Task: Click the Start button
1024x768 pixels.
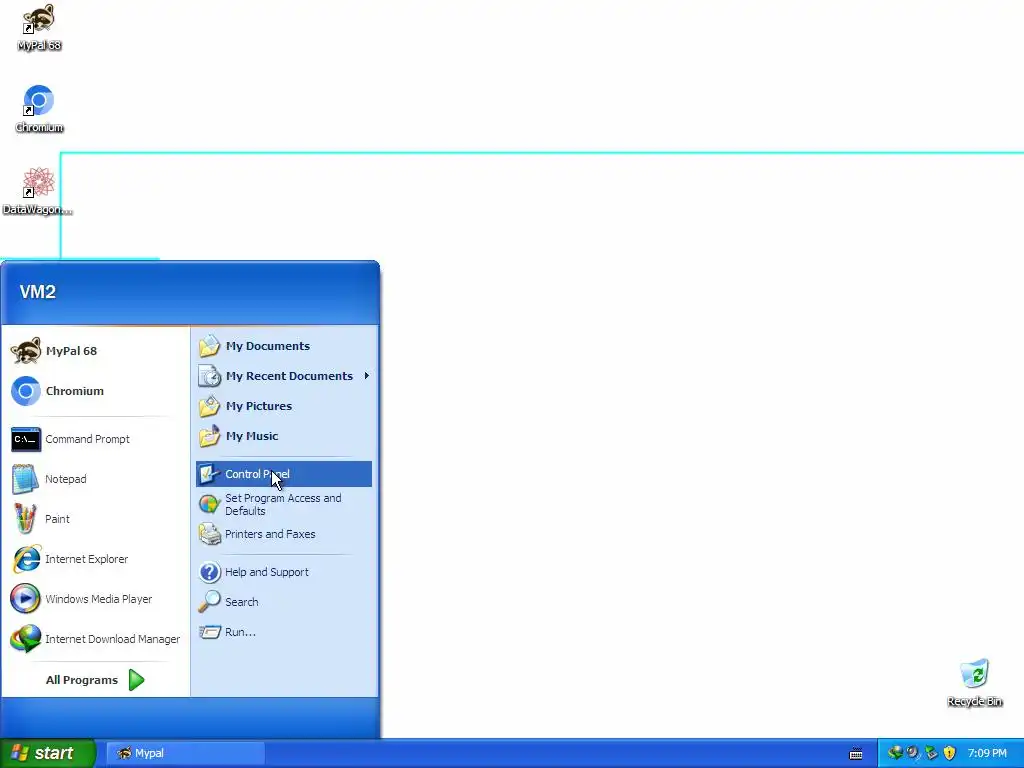Action: 48,753
